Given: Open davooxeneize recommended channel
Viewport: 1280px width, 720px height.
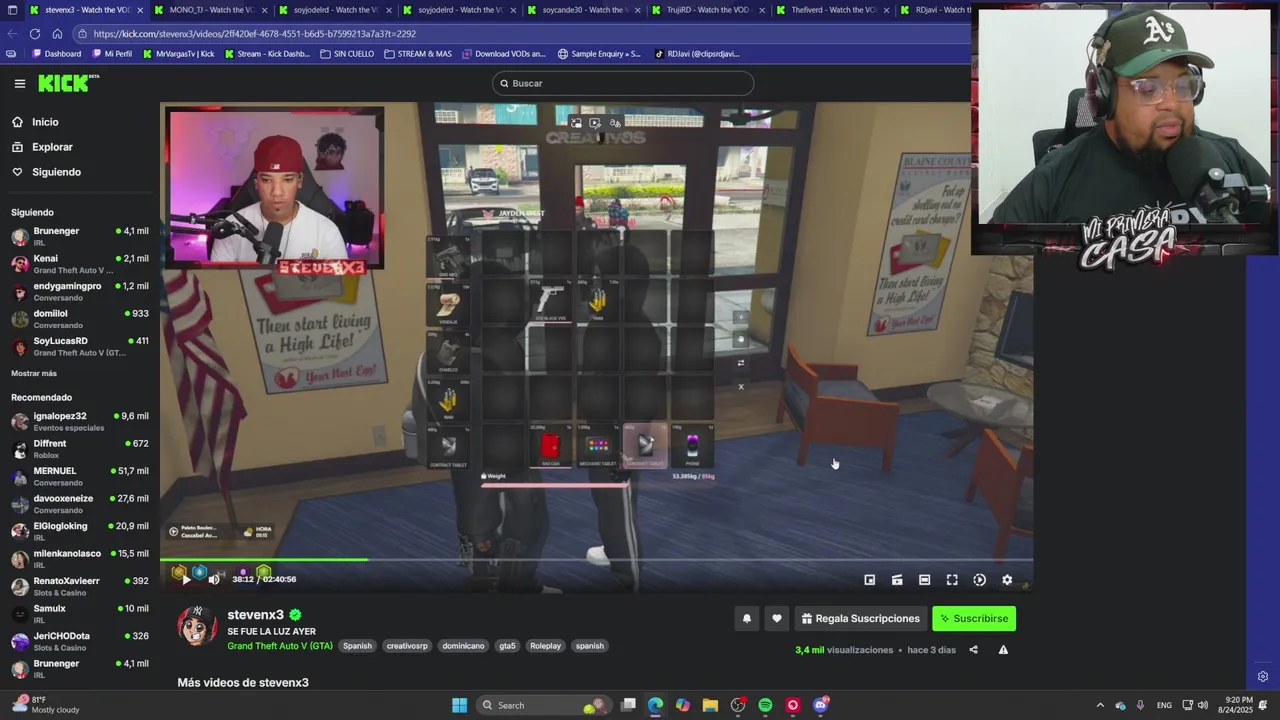Looking at the screenshot, I should click(80, 504).
